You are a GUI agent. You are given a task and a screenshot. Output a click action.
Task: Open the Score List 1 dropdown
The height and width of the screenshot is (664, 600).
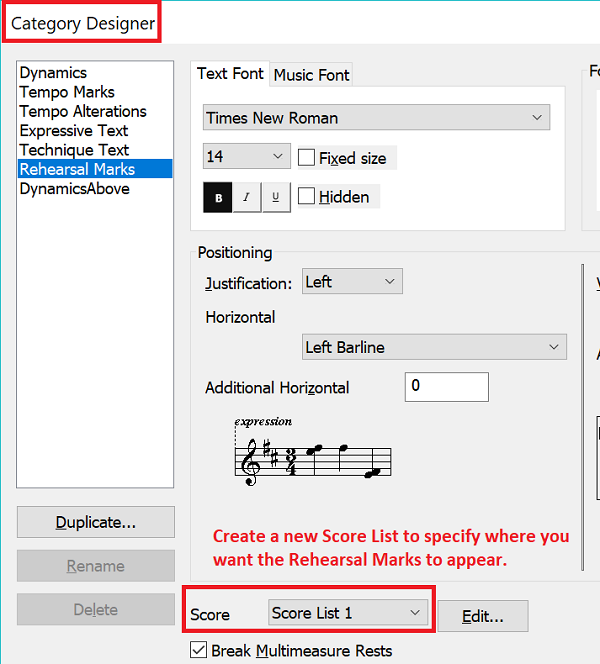pyautogui.click(x=348, y=613)
